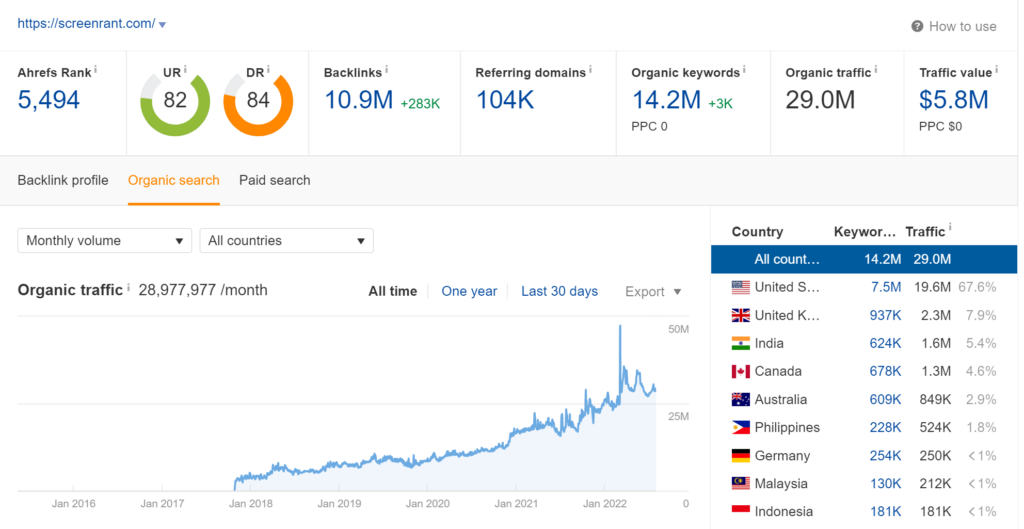The height and width of the screenshot is (529, 1024).
Task: Click the Indonesia flag icon
Action: click(741, 511)
